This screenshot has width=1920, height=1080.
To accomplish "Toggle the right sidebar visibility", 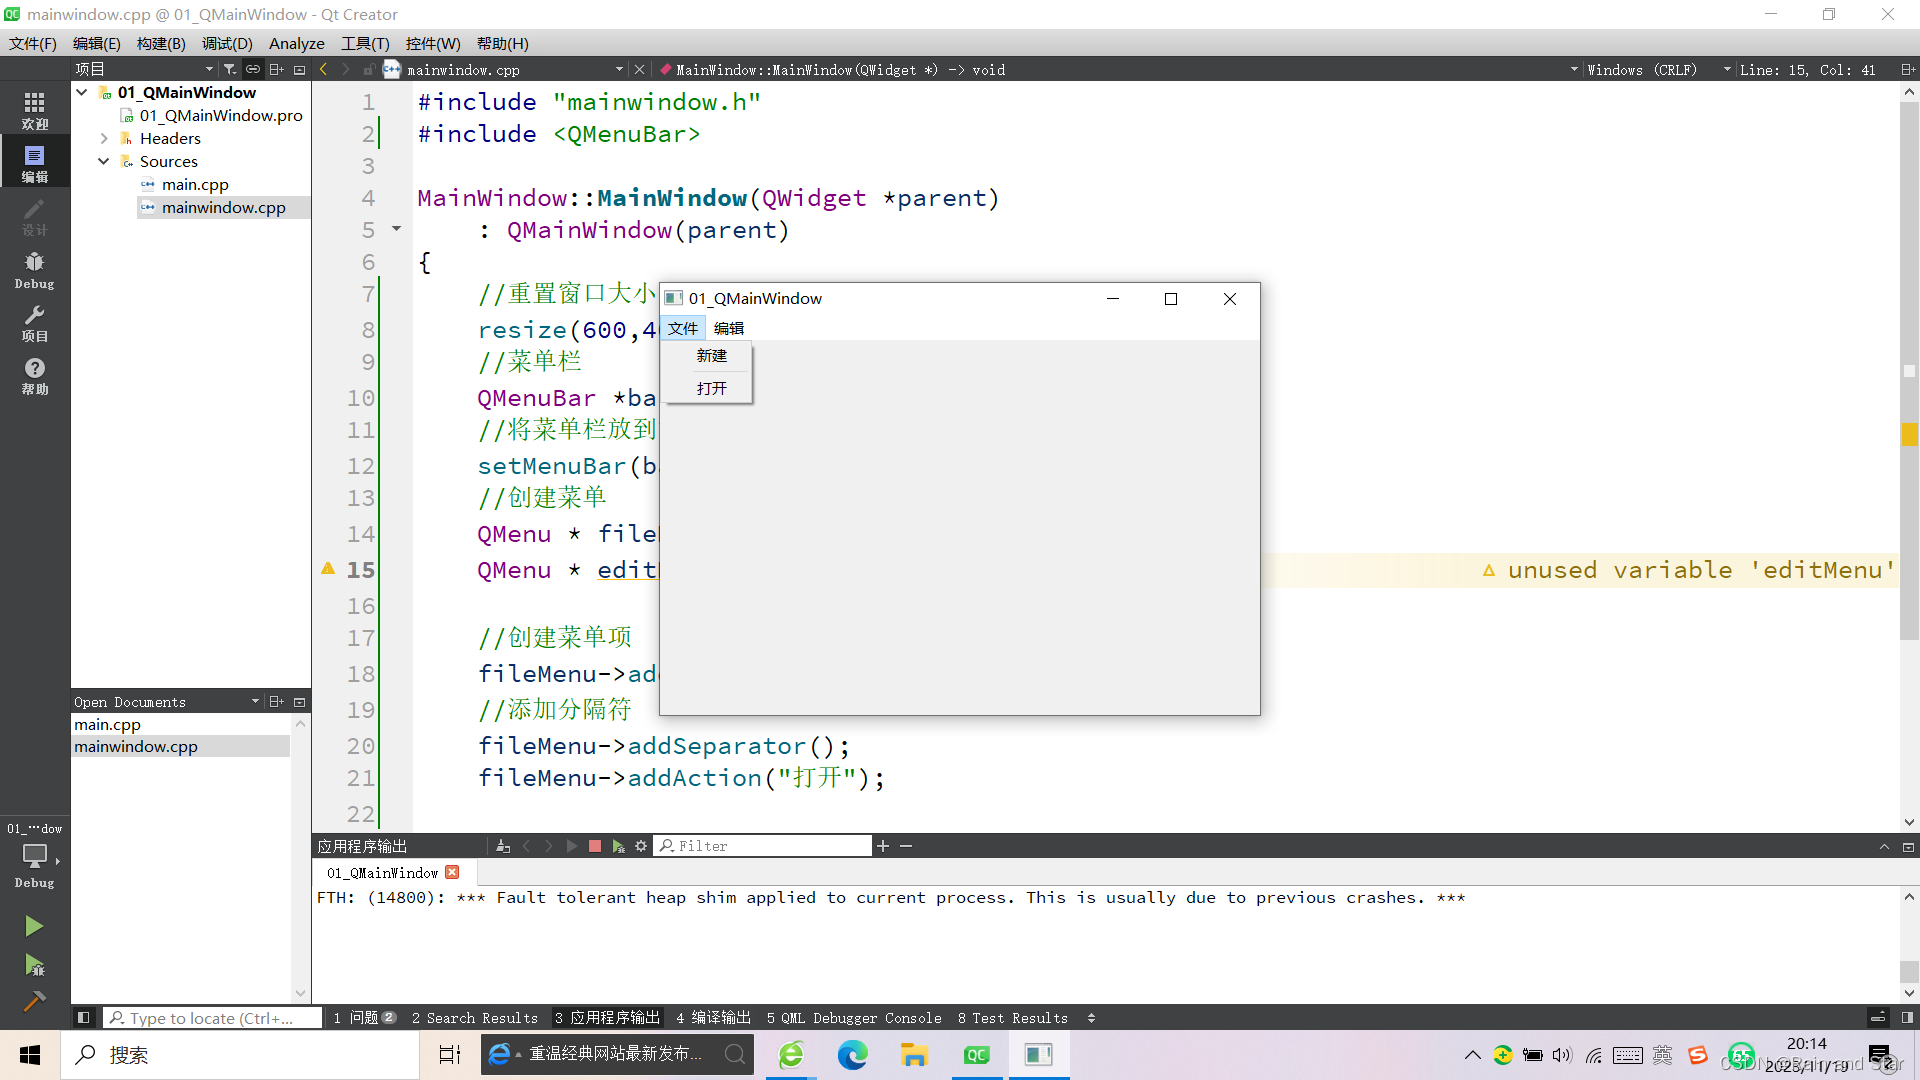I will click(1907, 1018).
